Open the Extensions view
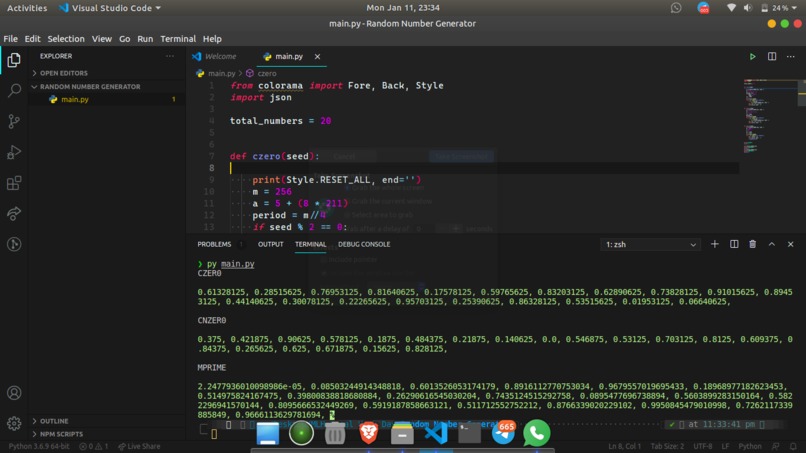Screen dimensions: 806x453 (14, 183)
